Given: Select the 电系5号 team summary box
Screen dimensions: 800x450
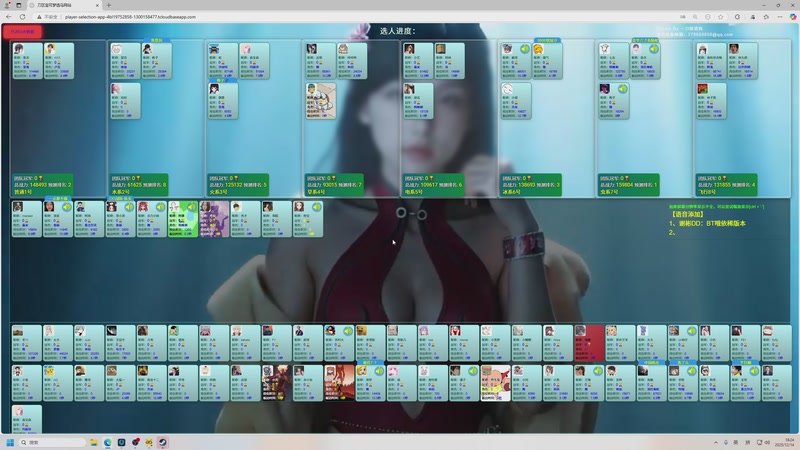Looking at the screenshot, I should point(434,185).
